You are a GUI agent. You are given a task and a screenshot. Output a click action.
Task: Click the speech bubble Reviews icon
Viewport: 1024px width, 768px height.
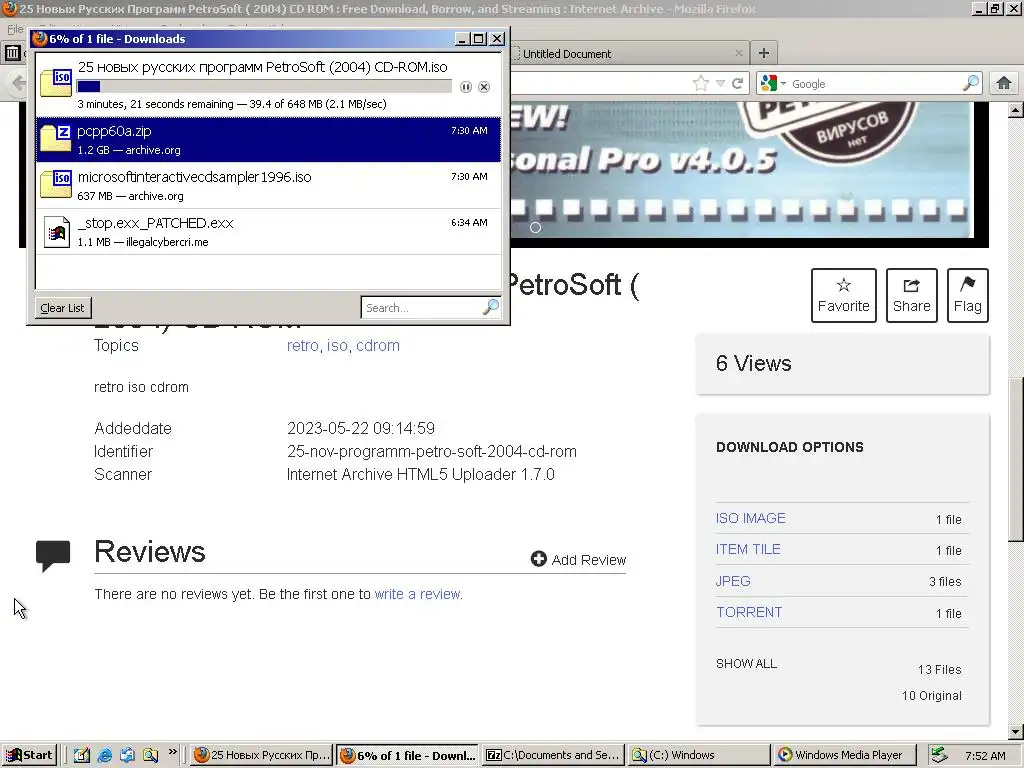53,556
